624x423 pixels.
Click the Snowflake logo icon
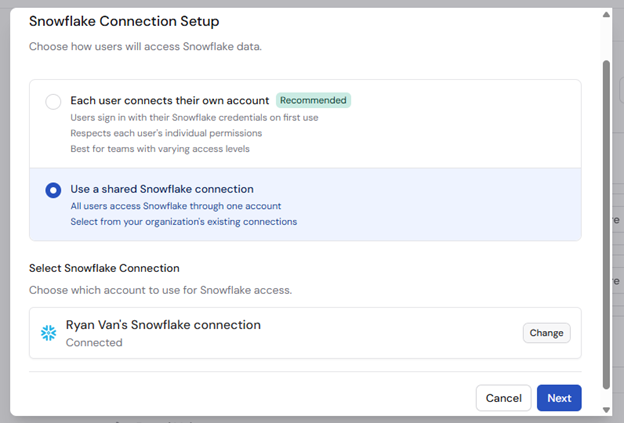coord(49,333)
